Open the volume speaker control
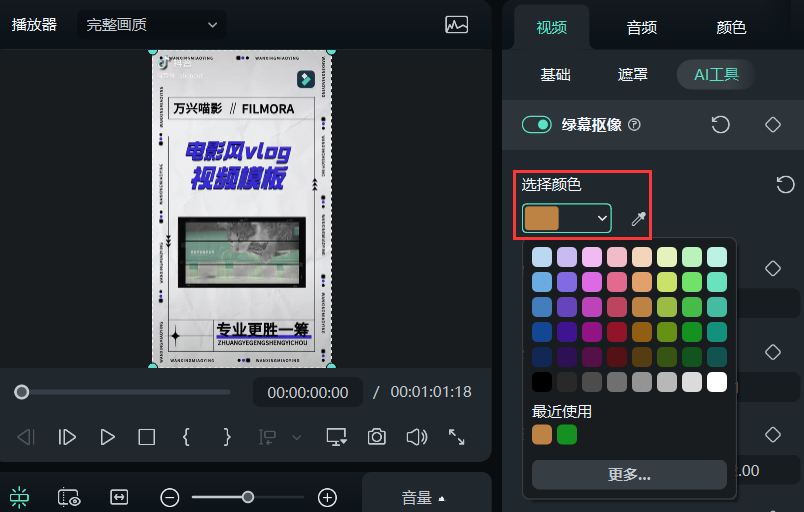 point(417,437)
